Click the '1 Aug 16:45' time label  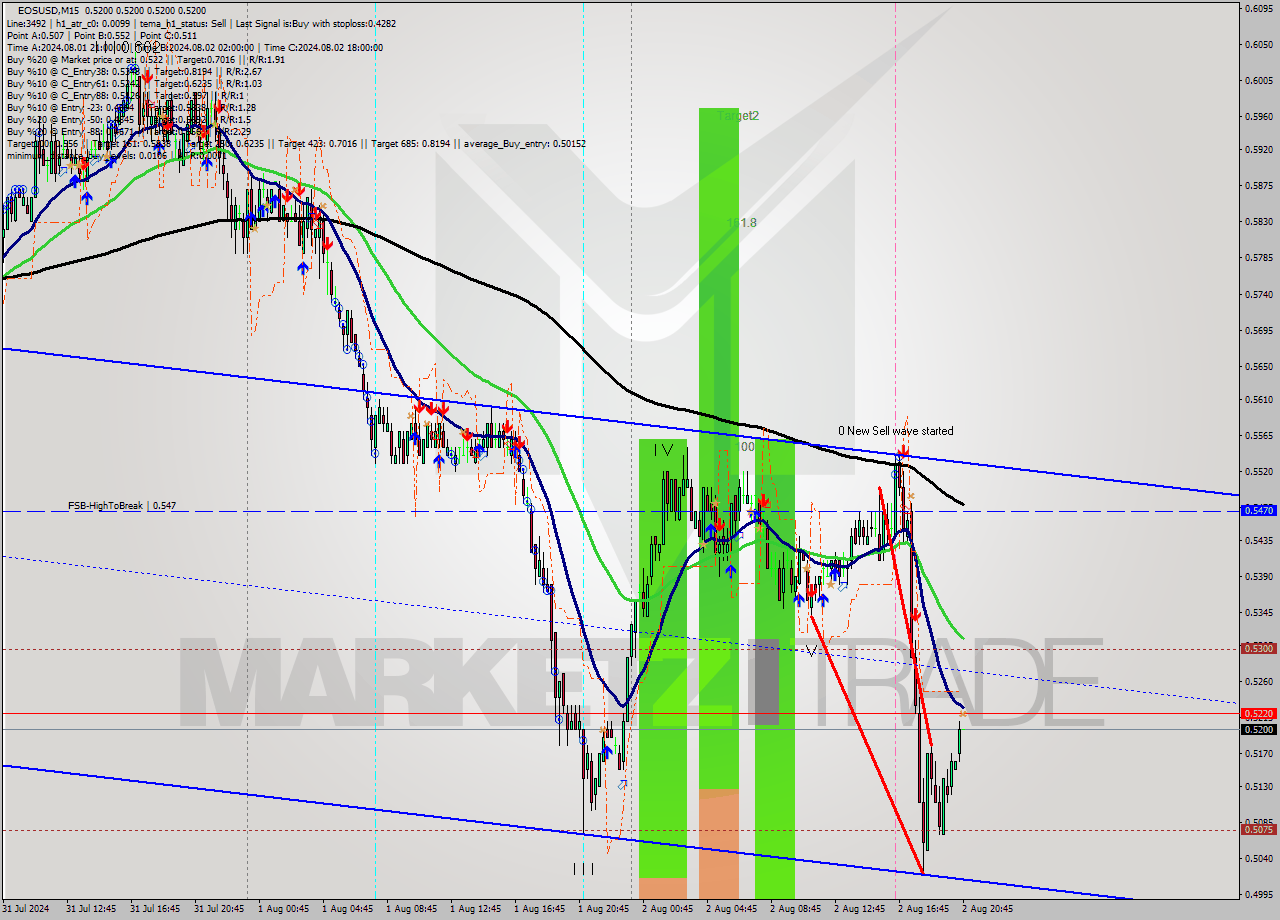(x=540, y=909)
